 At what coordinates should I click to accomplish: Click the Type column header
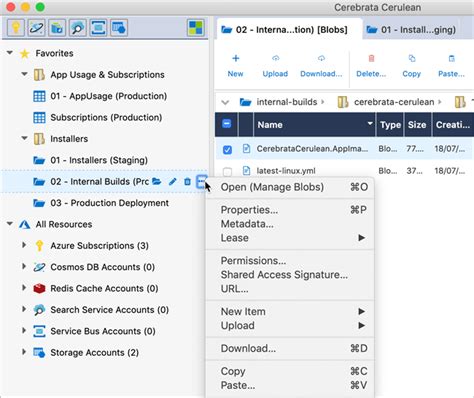[390, 125]
